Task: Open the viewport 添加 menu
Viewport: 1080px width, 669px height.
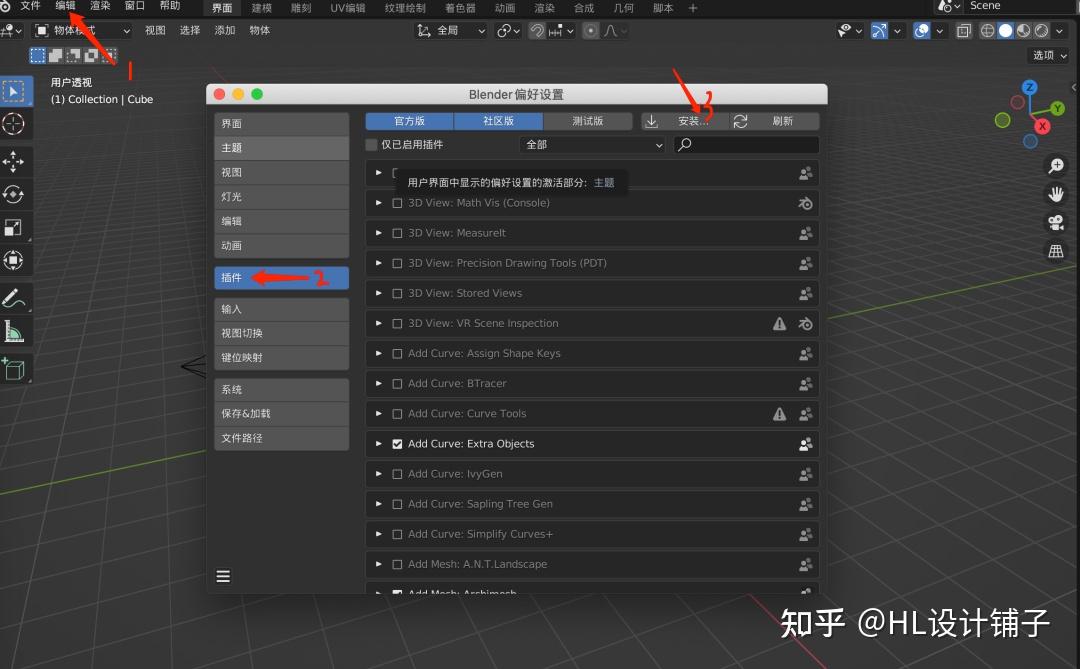Action: click(x=225, y=31)
